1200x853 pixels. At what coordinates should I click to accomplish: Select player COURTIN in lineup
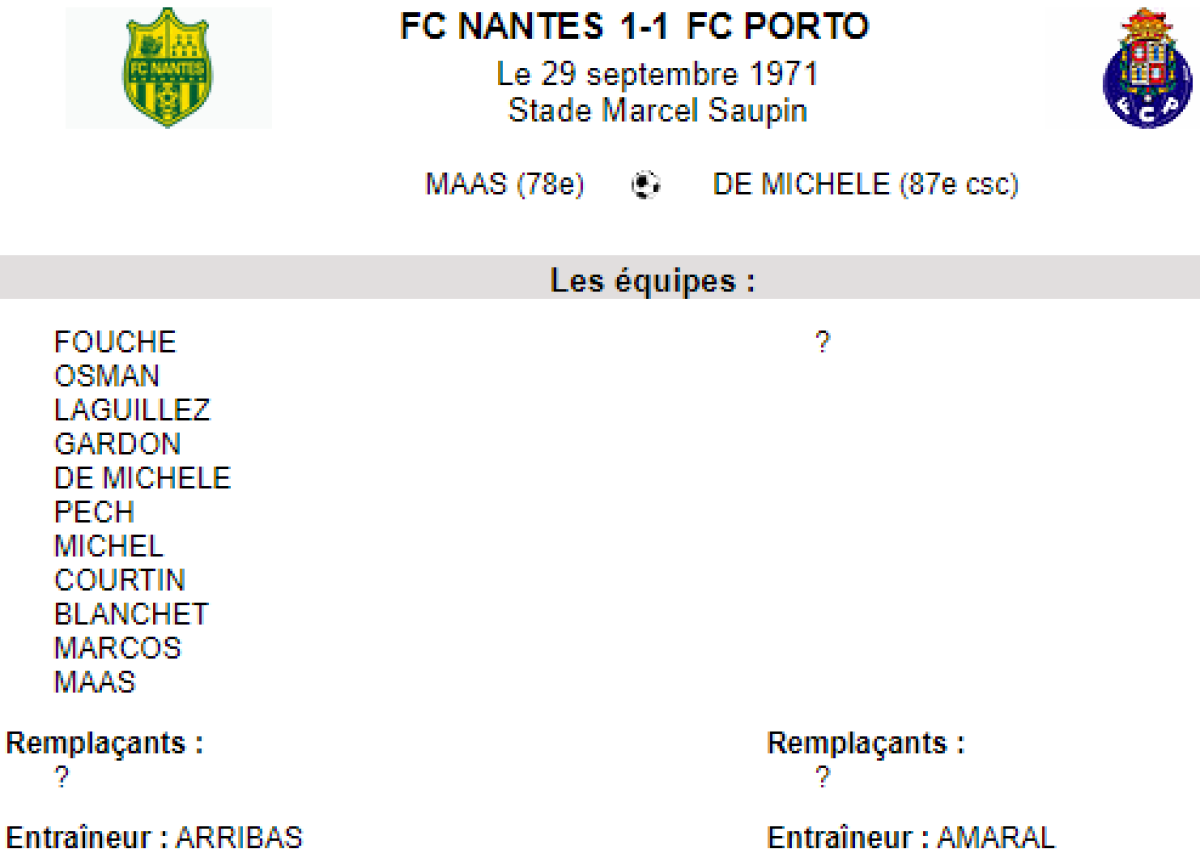point(120,580)
